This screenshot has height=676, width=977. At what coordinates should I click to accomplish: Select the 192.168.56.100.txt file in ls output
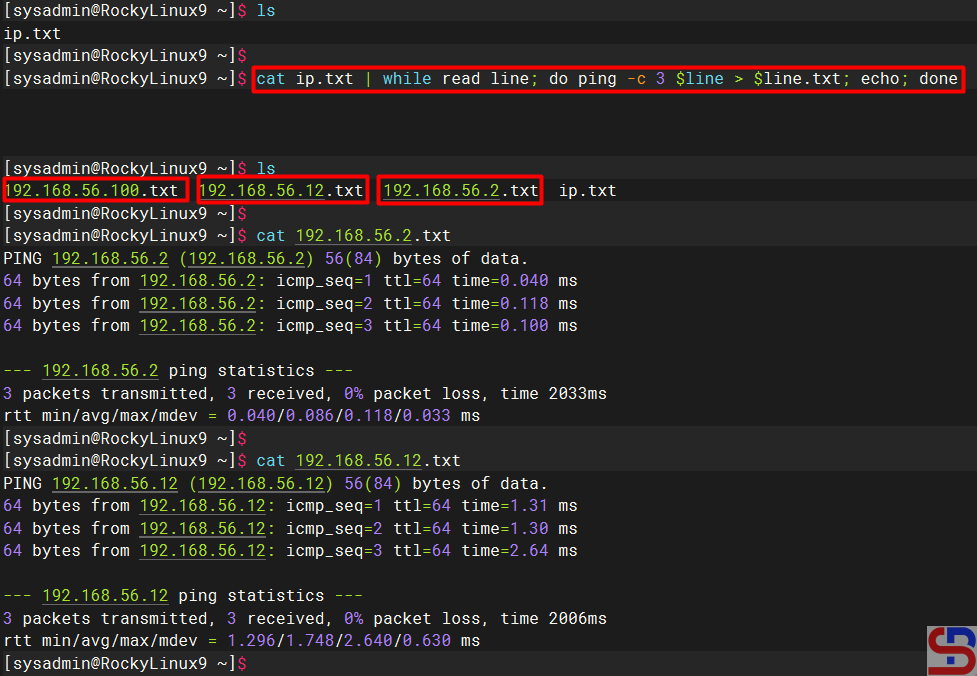[94, 190]
